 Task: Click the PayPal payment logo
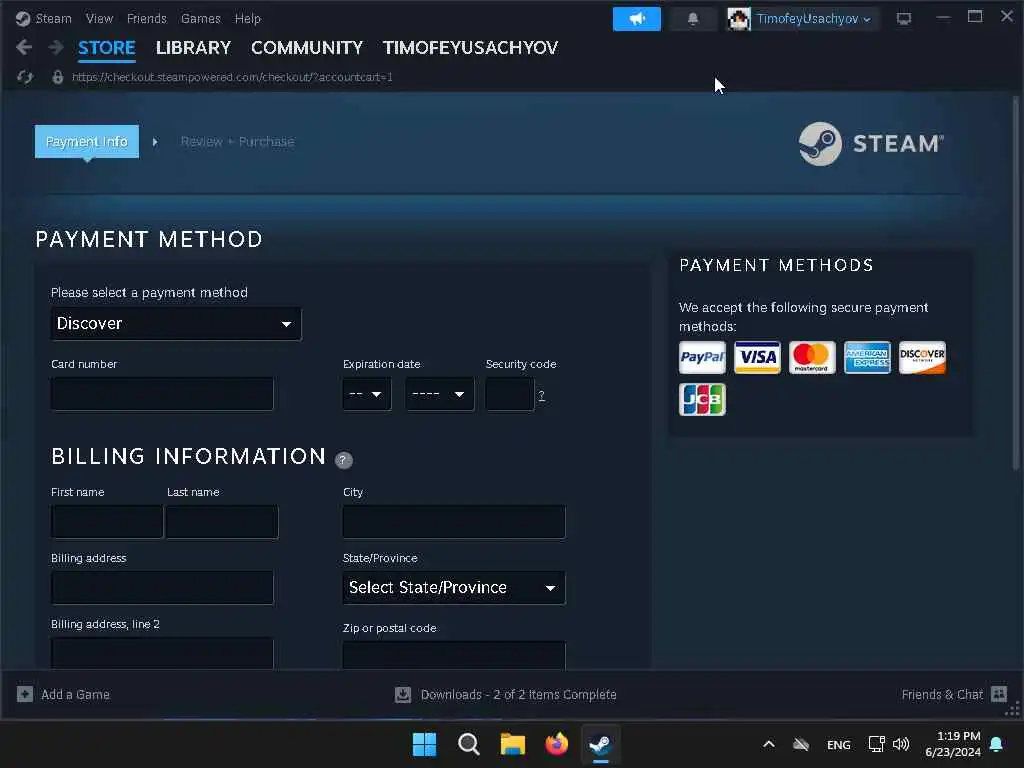pyautogui.click(x=702, y=357)
